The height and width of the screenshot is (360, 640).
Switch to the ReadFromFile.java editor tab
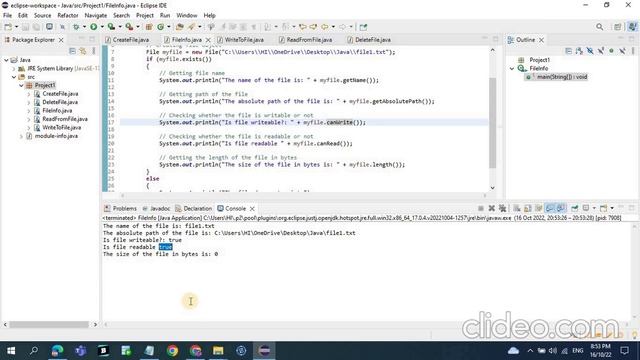pyautogui.click(x=309, y=40)
